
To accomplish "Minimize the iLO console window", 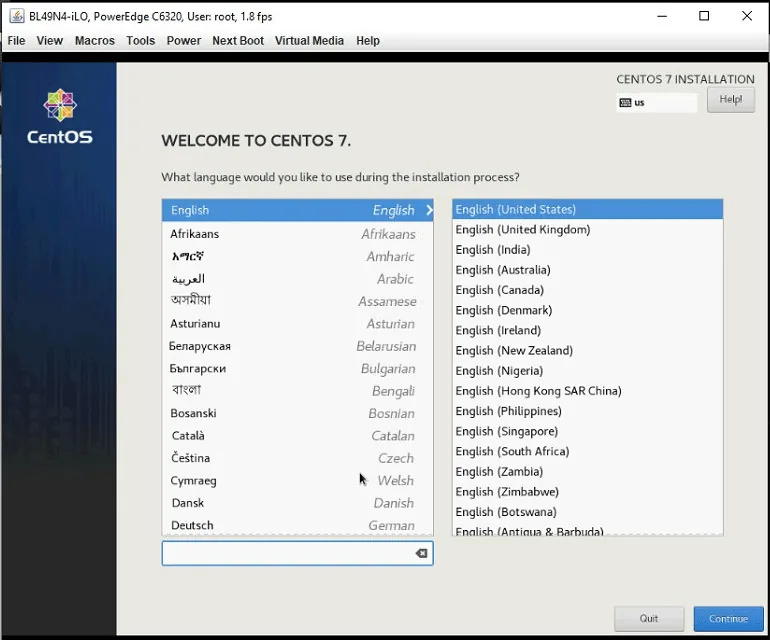I will [662, 16].
